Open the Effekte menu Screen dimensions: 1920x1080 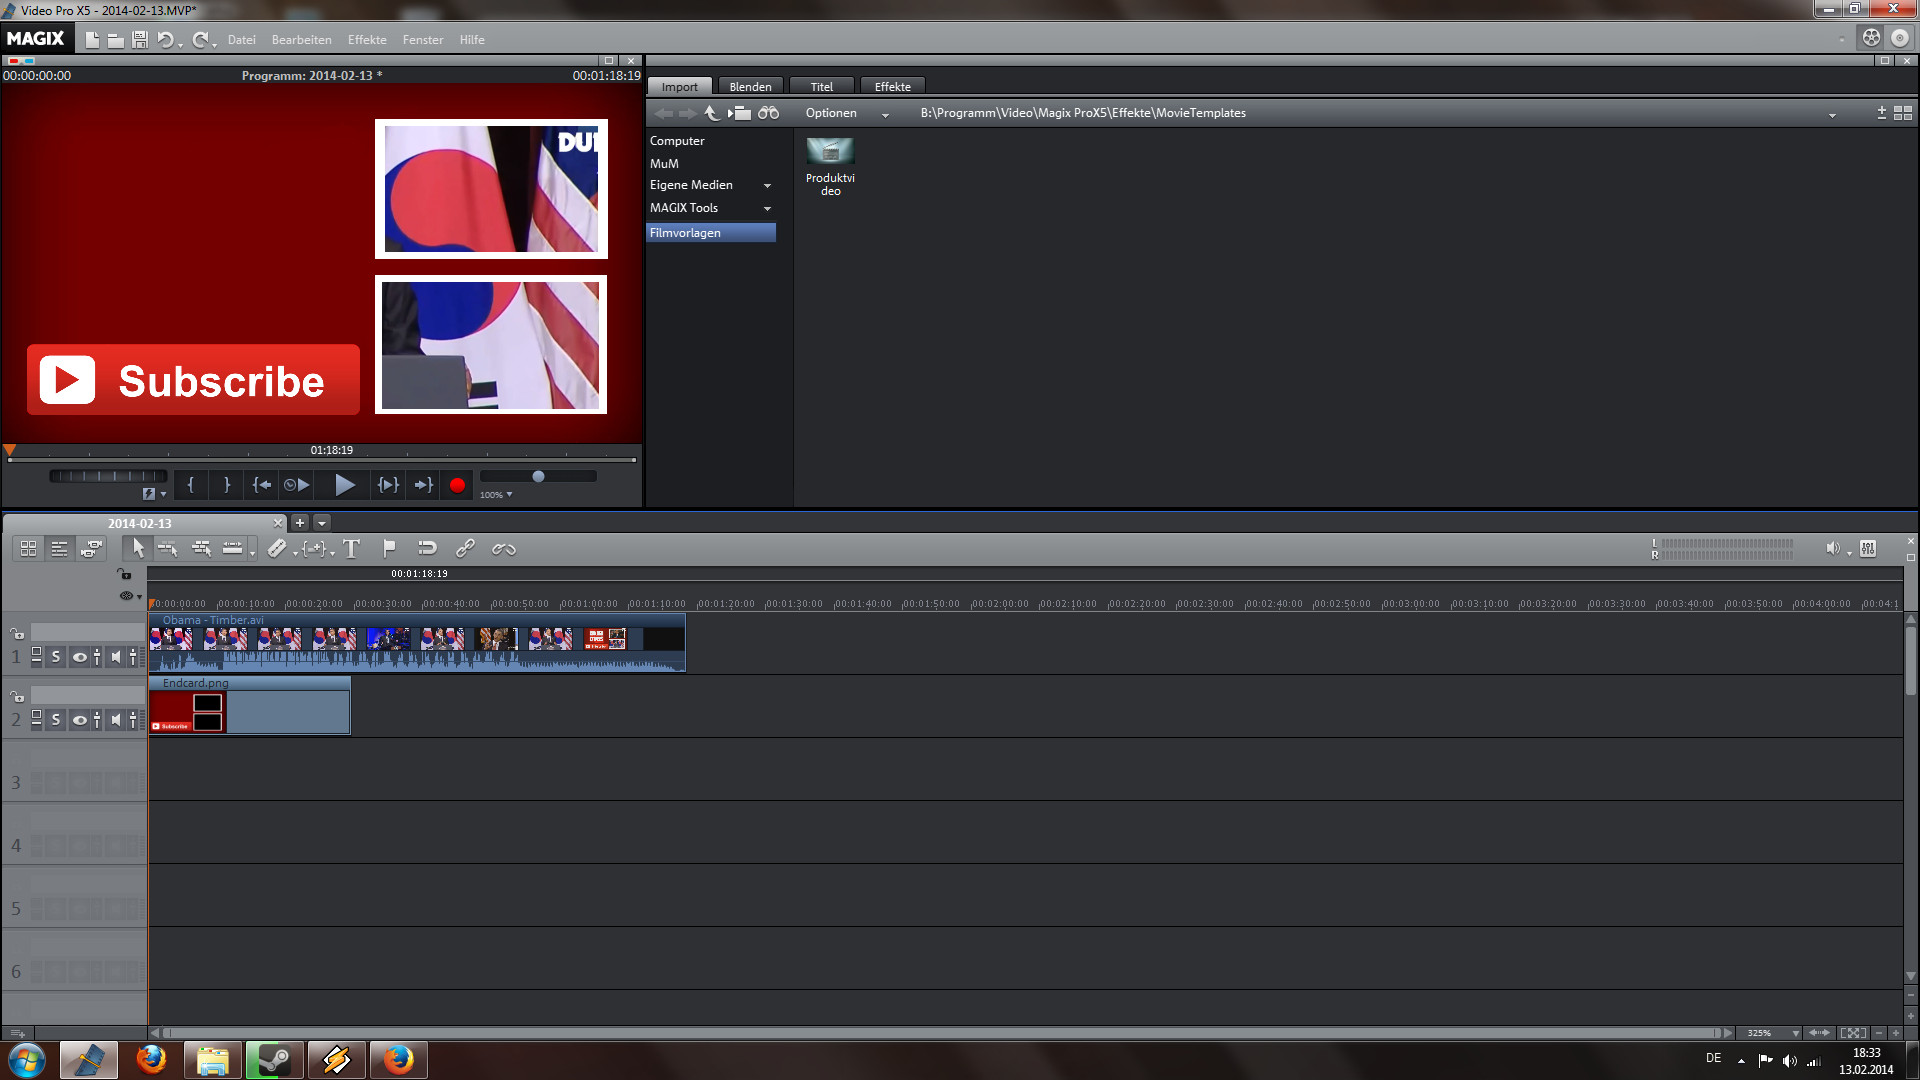click(x=367, y=40)
